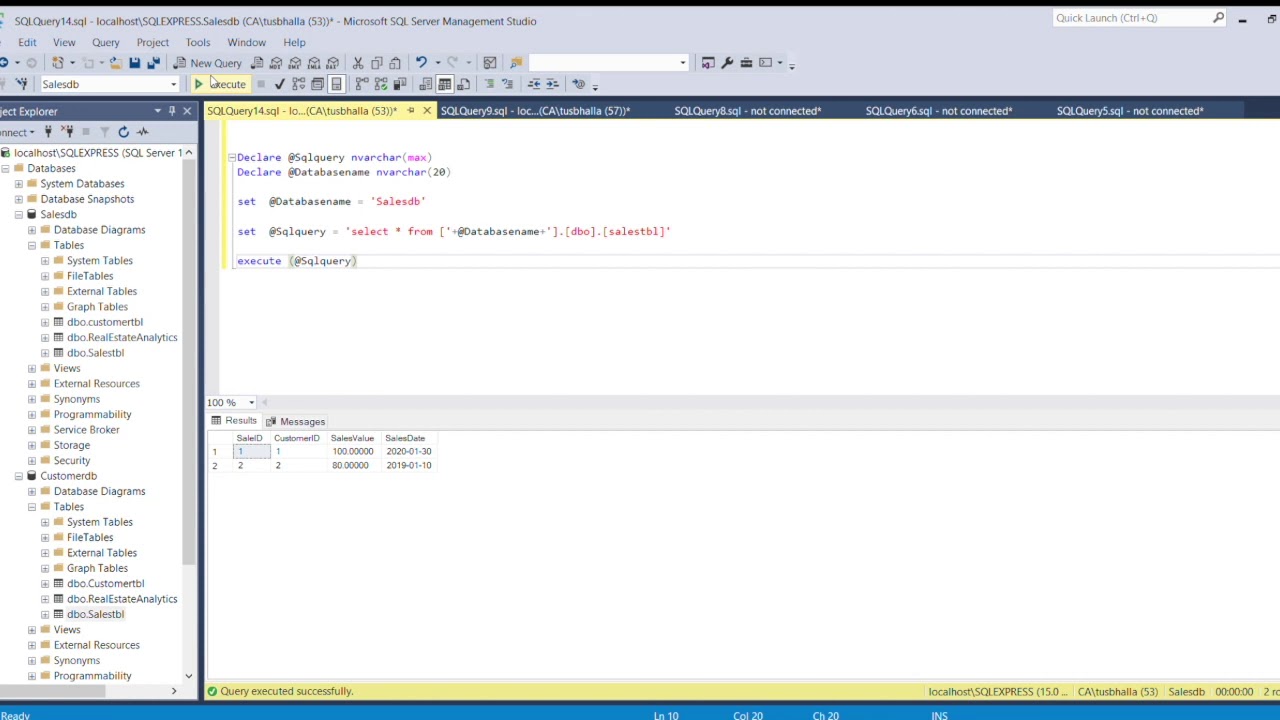The width and height of the screenshot is (1280, 720).
Task: Click the Disconnect plug icon in Object Explorer
Action: 67,132
